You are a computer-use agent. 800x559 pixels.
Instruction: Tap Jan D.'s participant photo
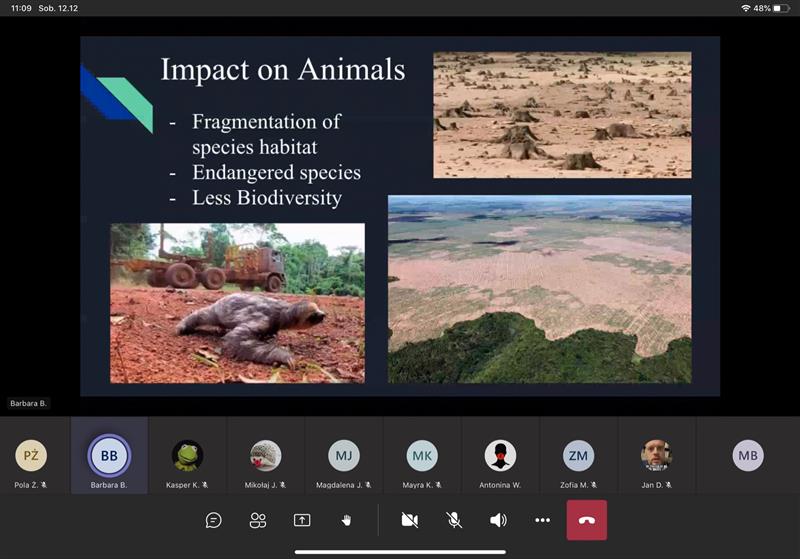click(656, 456)
